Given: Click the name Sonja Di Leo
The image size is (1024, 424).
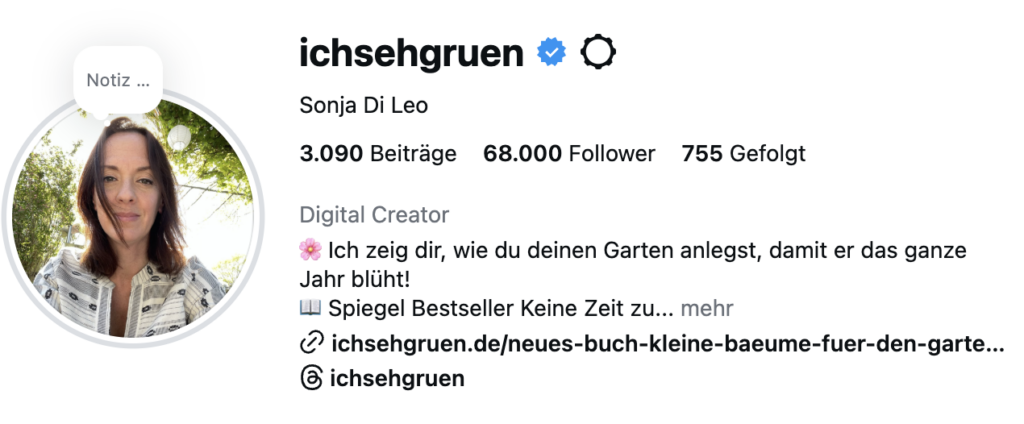Looking at the screenshot, I should point(363,105).
